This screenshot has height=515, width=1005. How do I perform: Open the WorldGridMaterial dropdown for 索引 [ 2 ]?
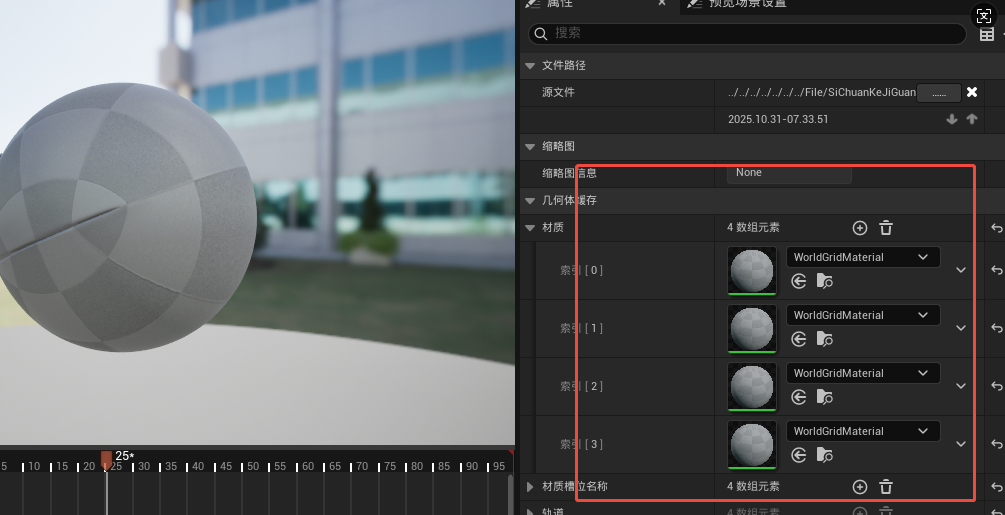[863, 373]
